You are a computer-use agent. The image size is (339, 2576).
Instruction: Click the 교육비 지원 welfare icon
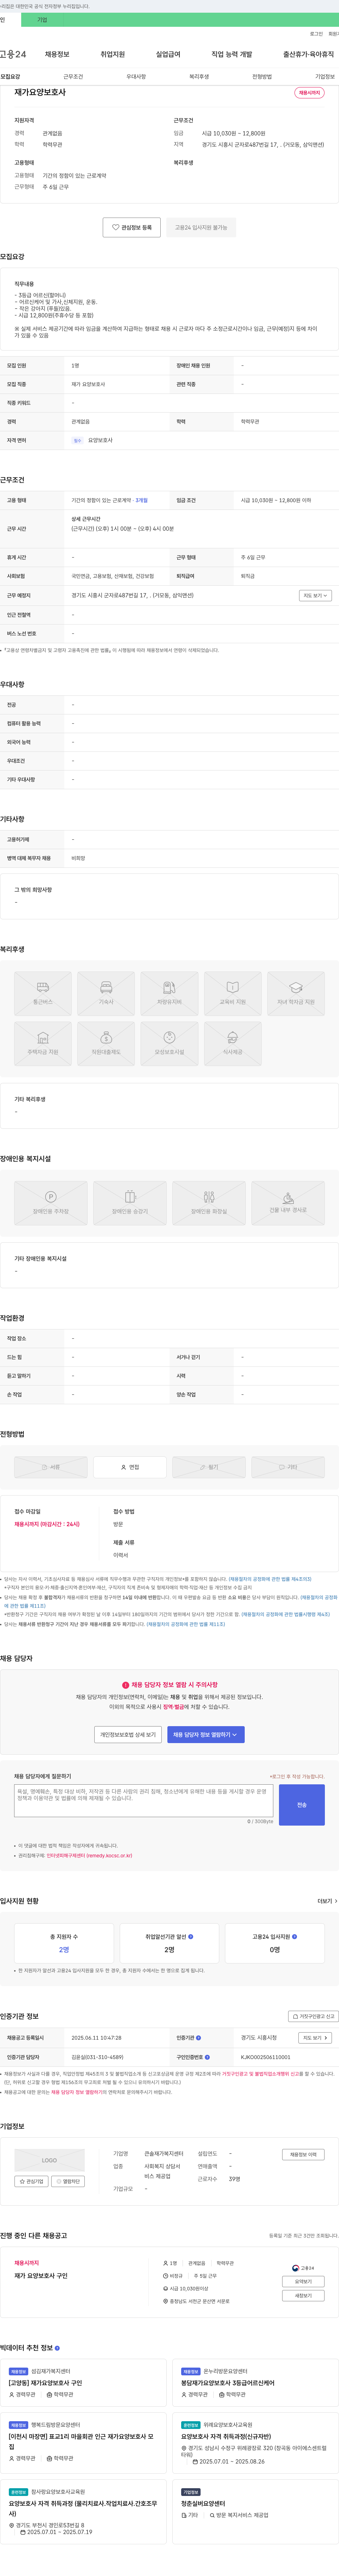(x=233, y=994)
